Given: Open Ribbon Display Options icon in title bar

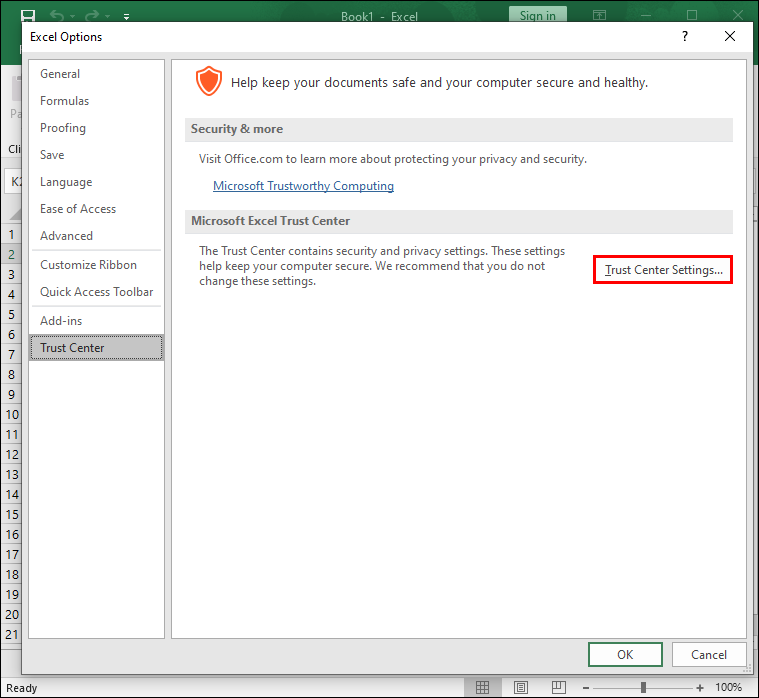Looking at the screenshot, I should pos(599,15).
